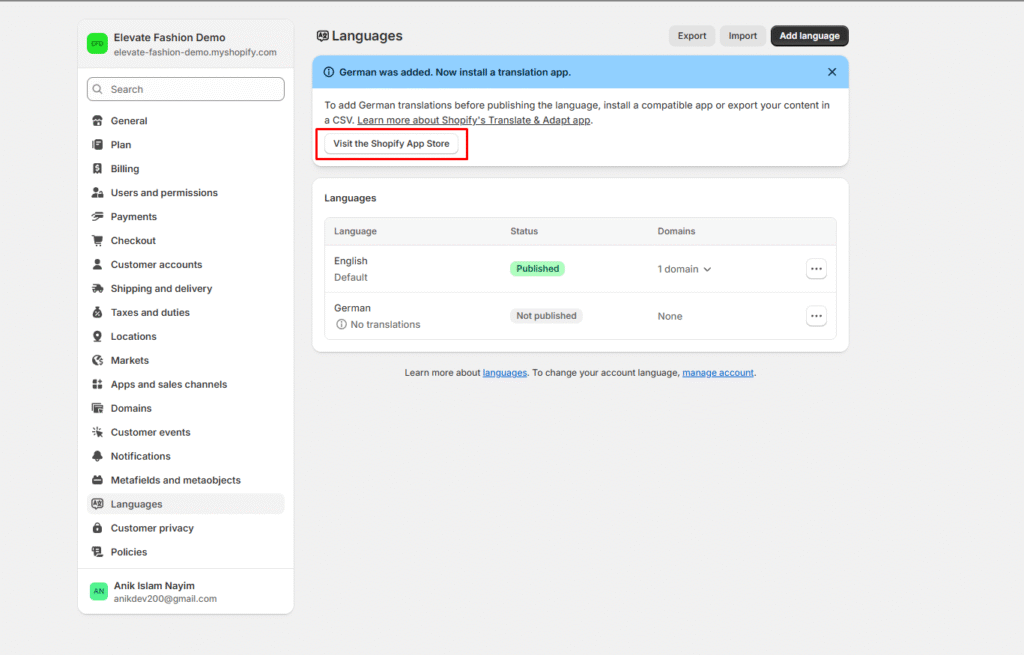
Task: Click the Not published status badge
Action: (x=546, y=315)
